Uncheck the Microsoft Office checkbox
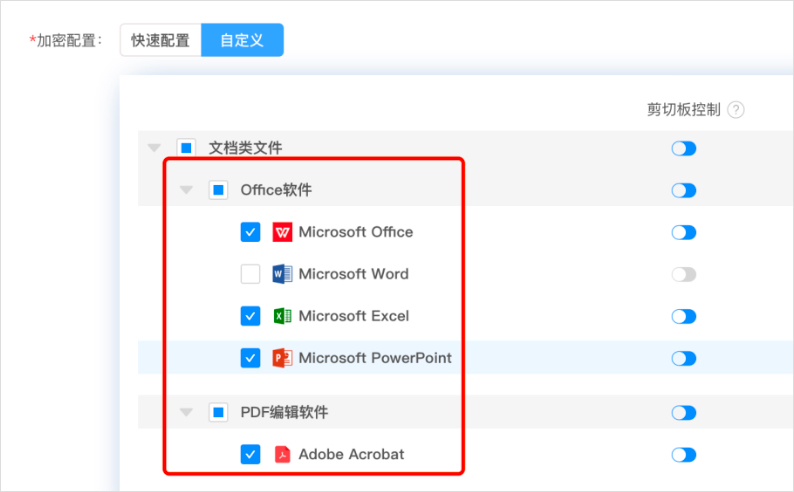 click(250, 232)
